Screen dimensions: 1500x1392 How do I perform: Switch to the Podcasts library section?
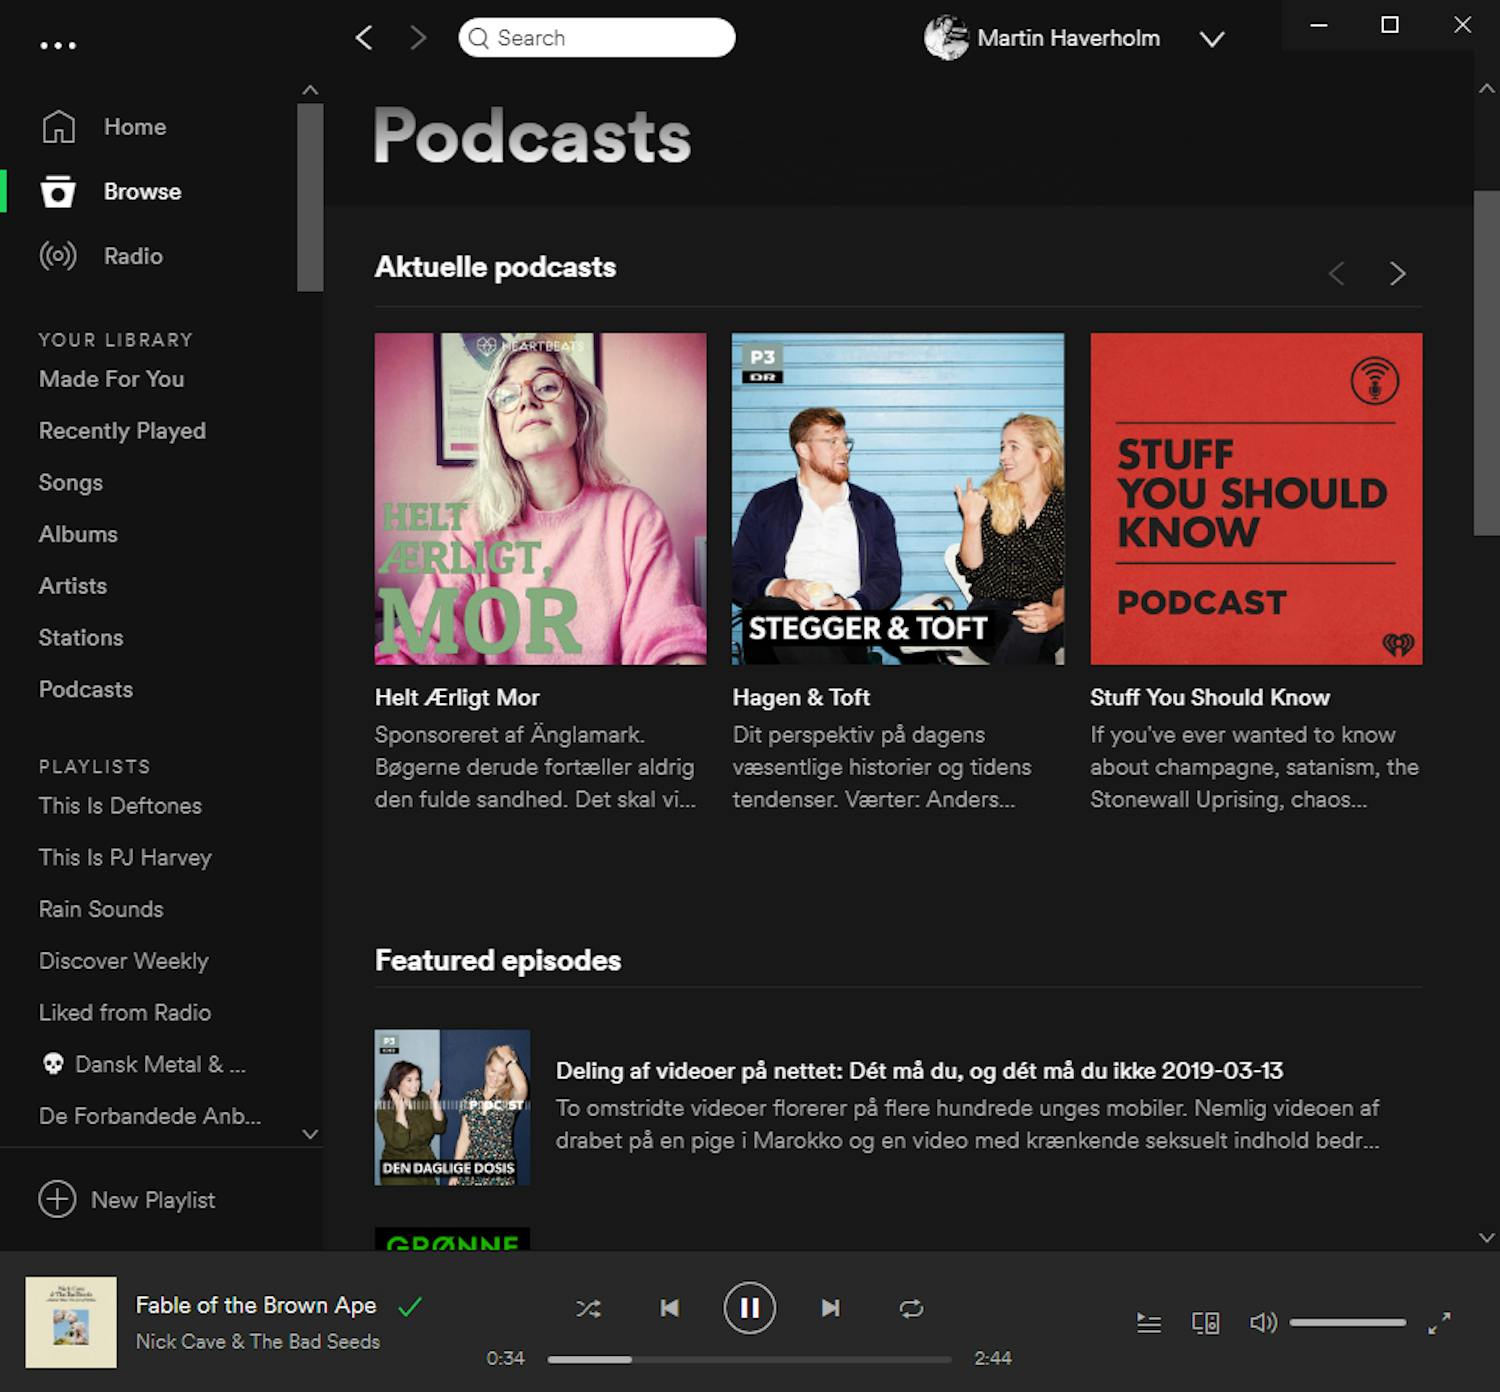[x=85, y=689]
